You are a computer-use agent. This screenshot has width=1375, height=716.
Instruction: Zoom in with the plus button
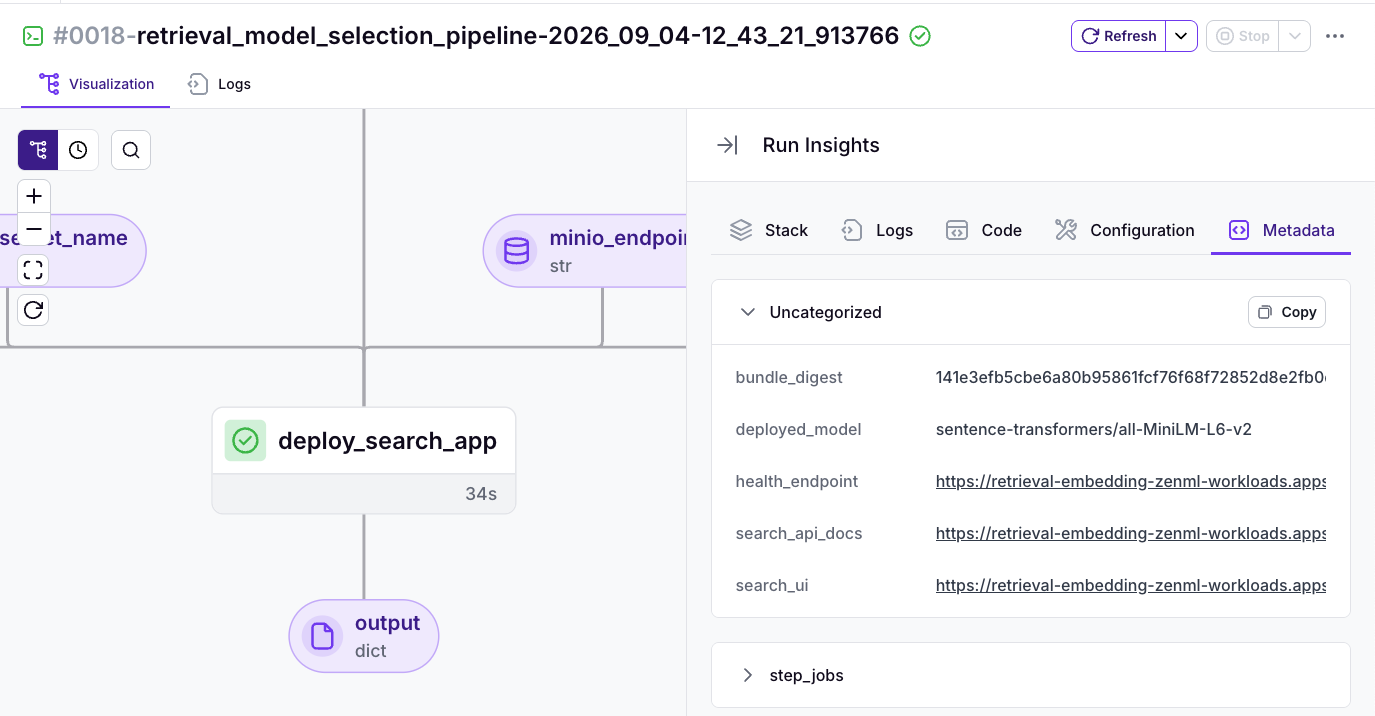[33, 196]
